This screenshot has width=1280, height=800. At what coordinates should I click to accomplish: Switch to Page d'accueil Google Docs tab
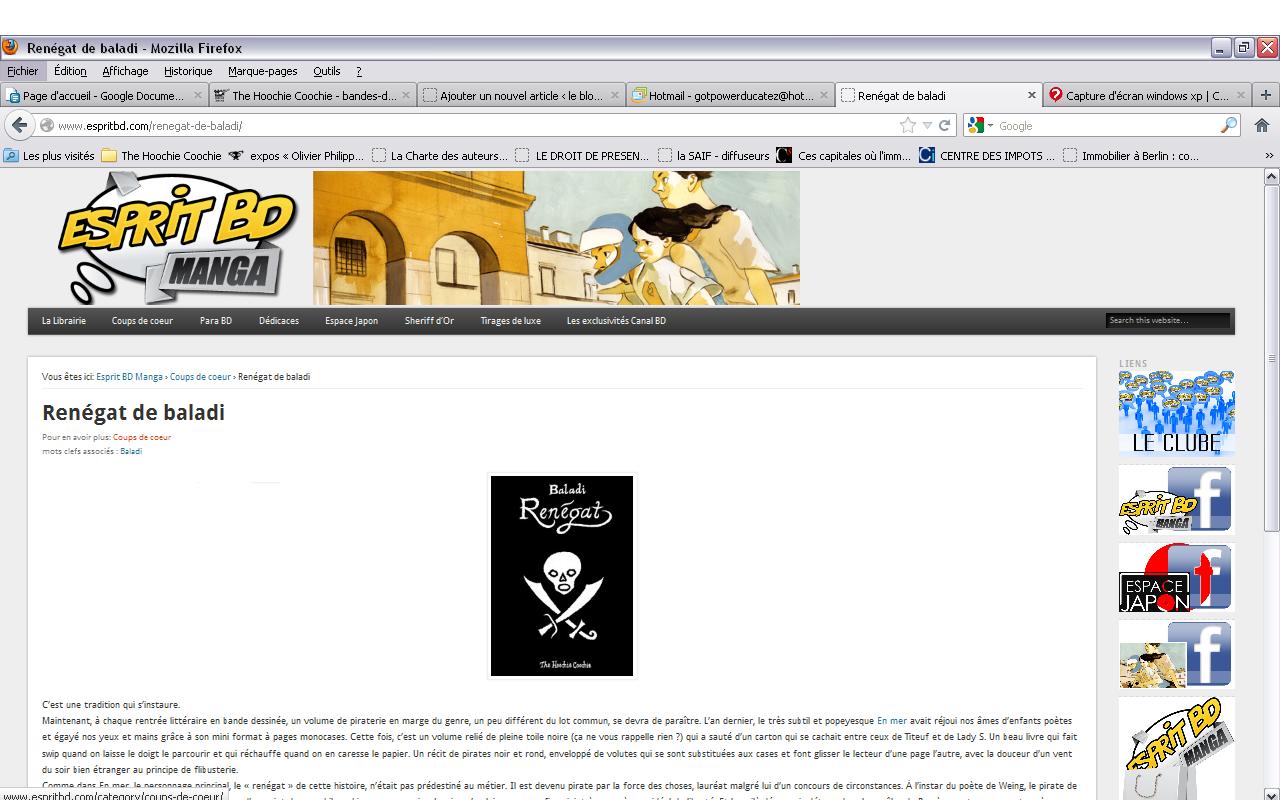104,95
